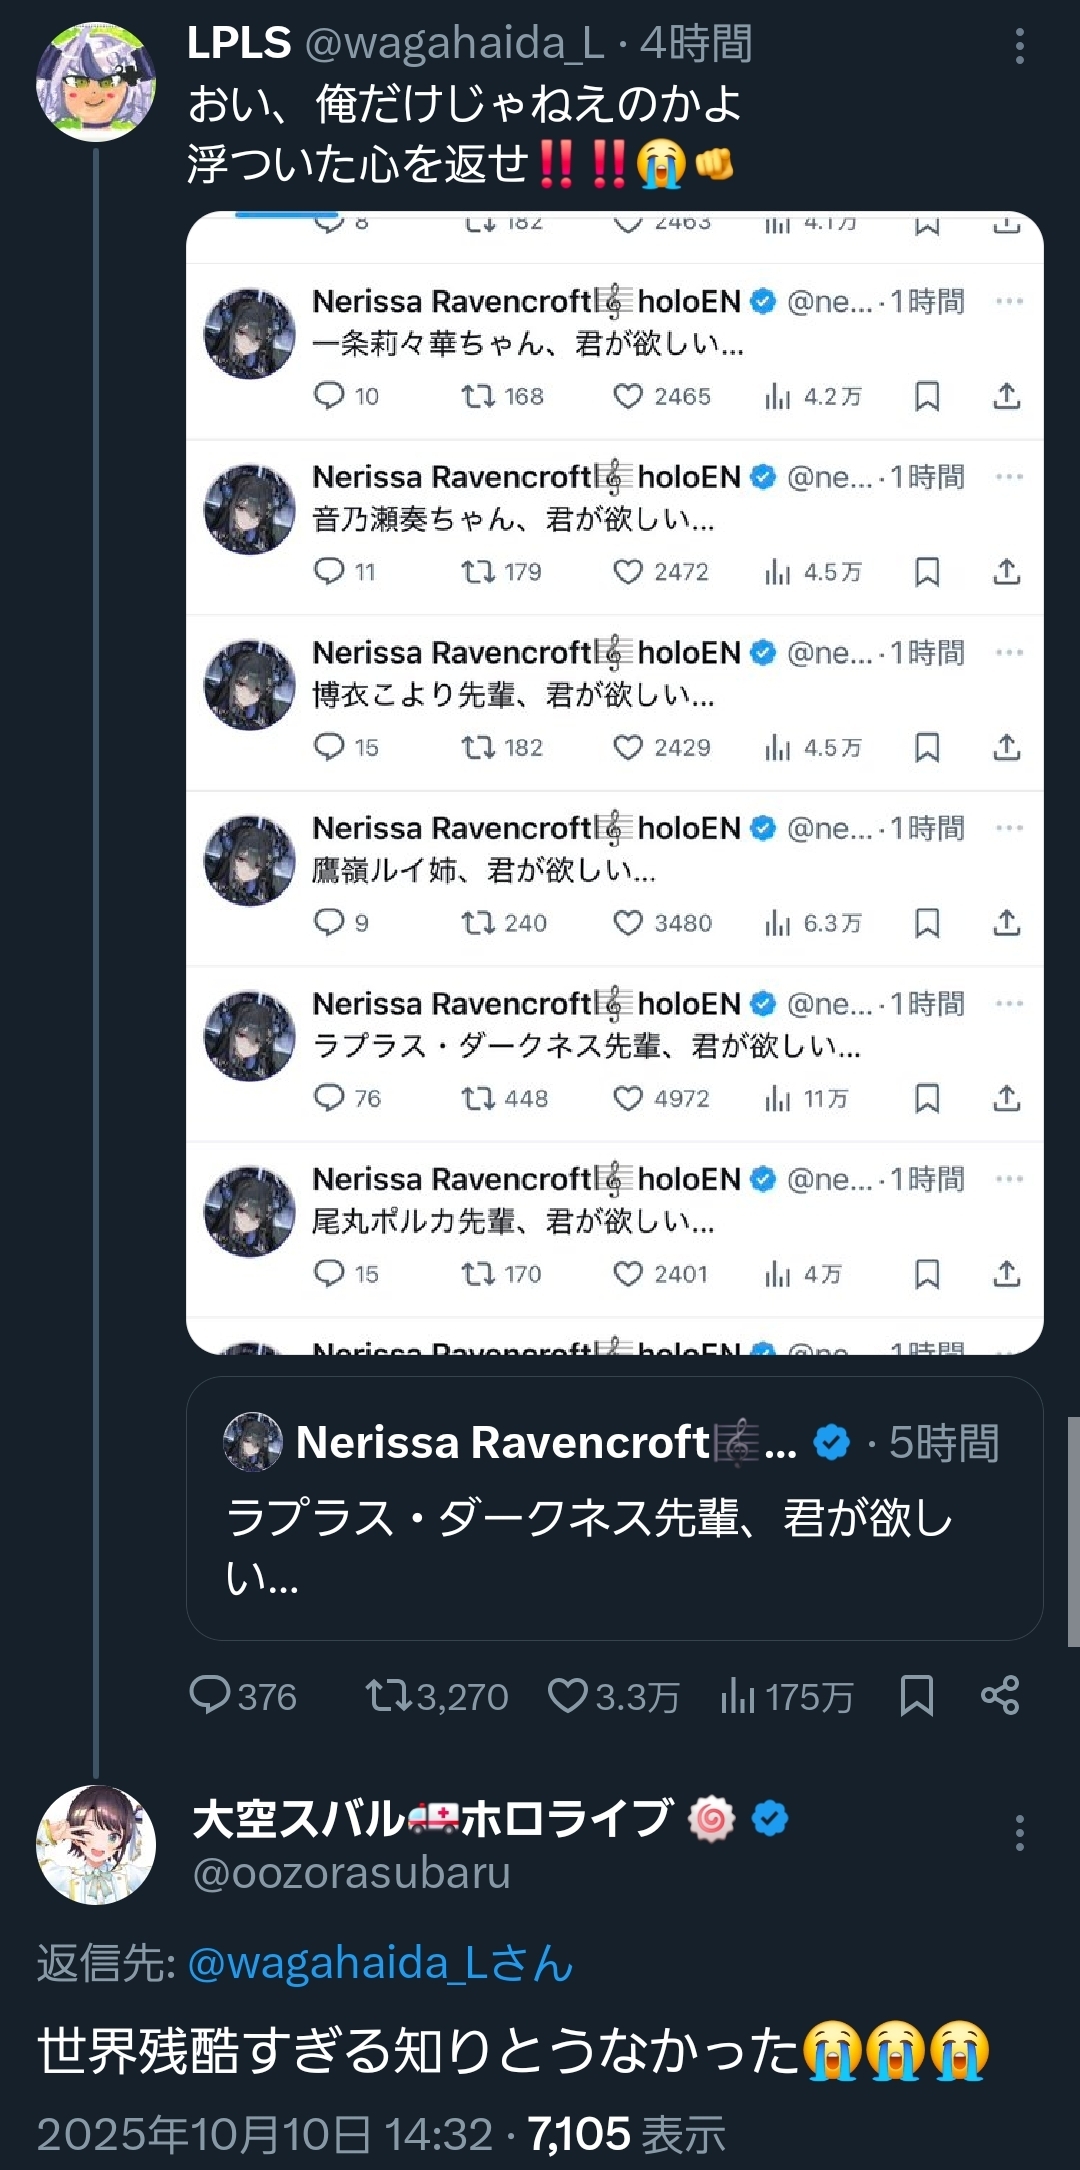1080x2170 pixels.
Task: Open the LPLS profile avatar
Action: (x=96, y=82)
